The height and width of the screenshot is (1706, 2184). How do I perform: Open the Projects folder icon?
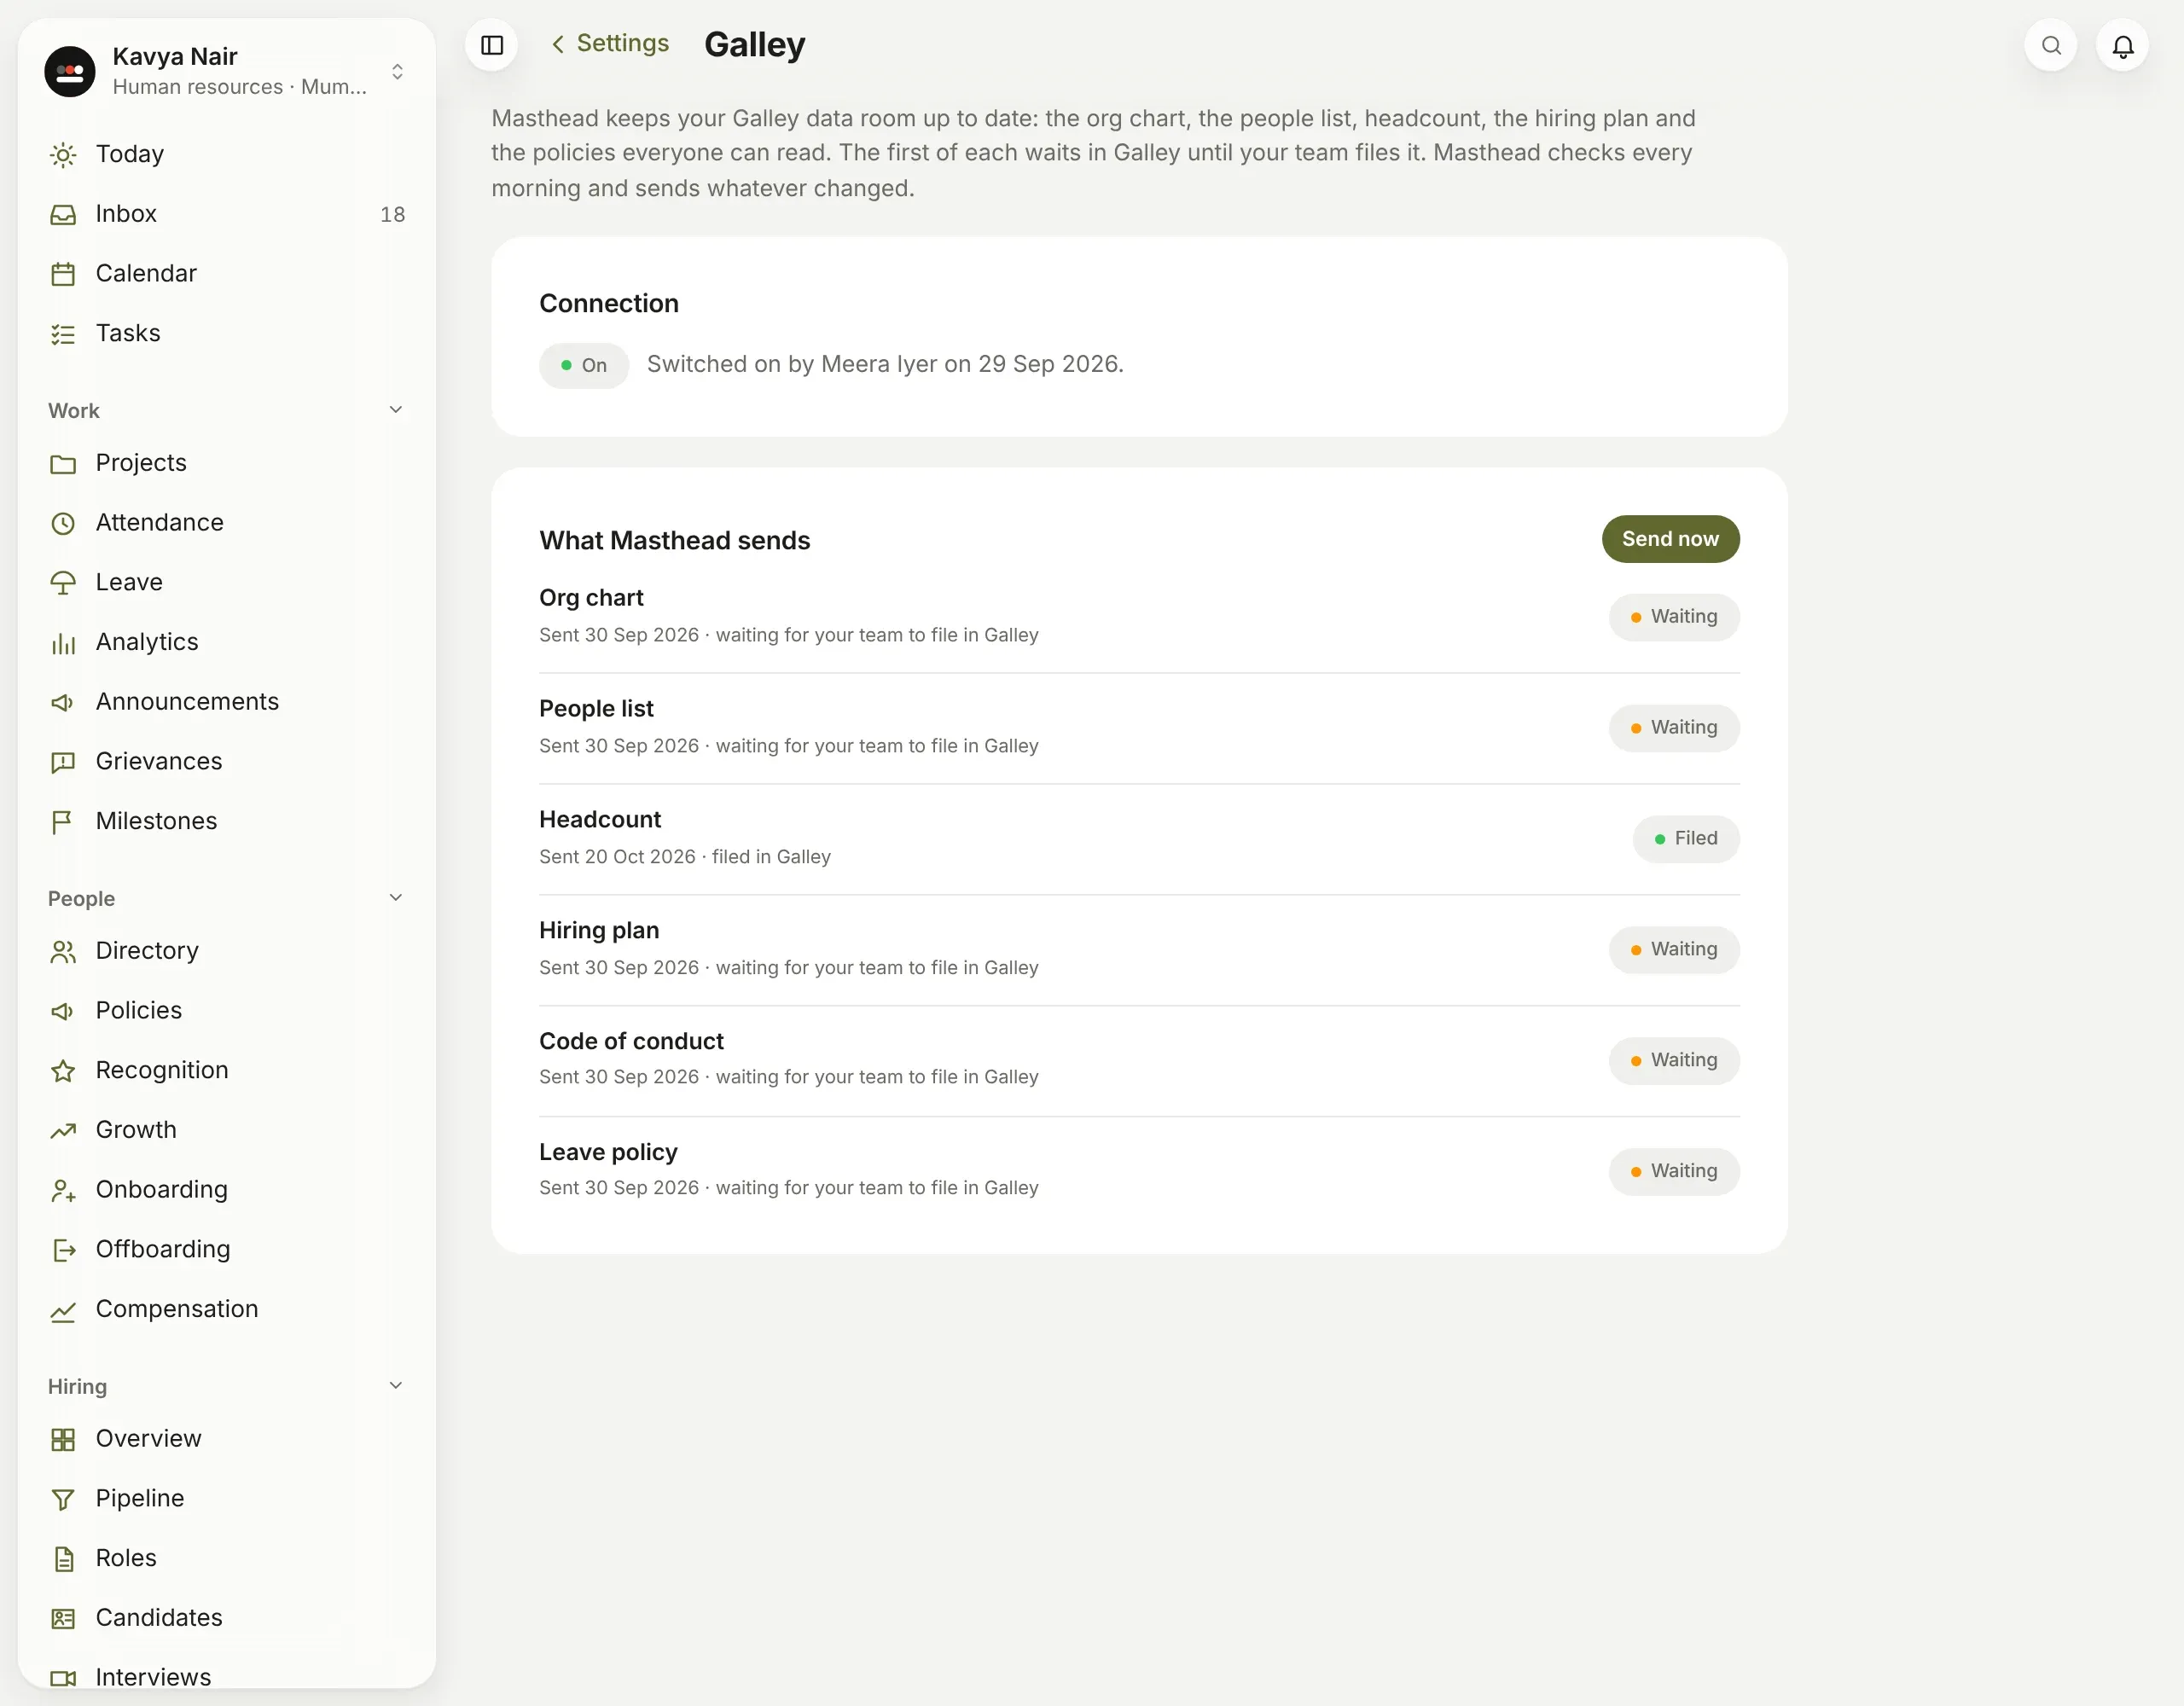tap(63, 464)
